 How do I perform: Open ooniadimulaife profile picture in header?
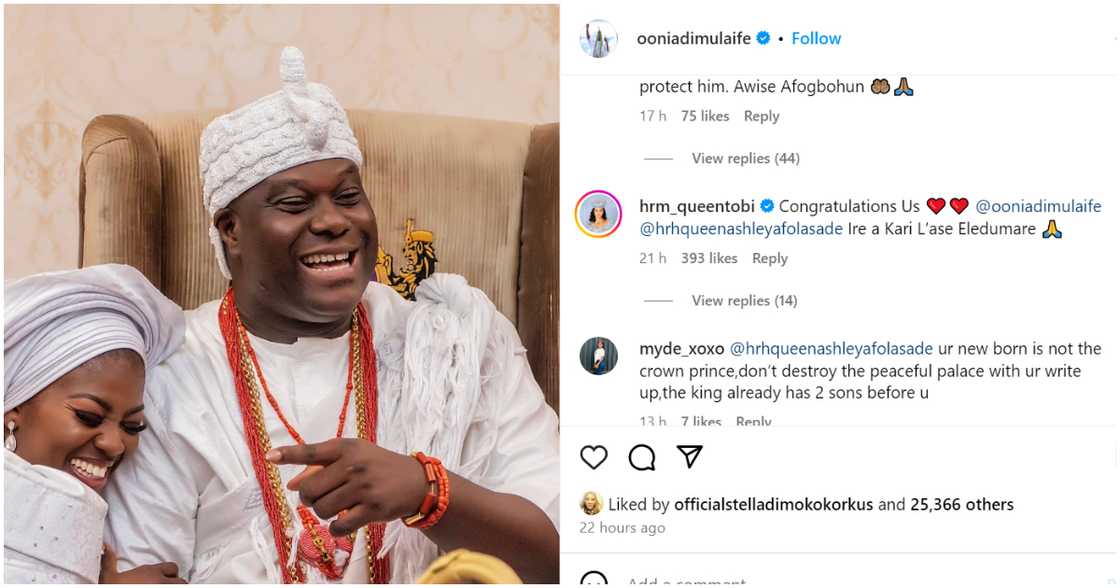598,39
